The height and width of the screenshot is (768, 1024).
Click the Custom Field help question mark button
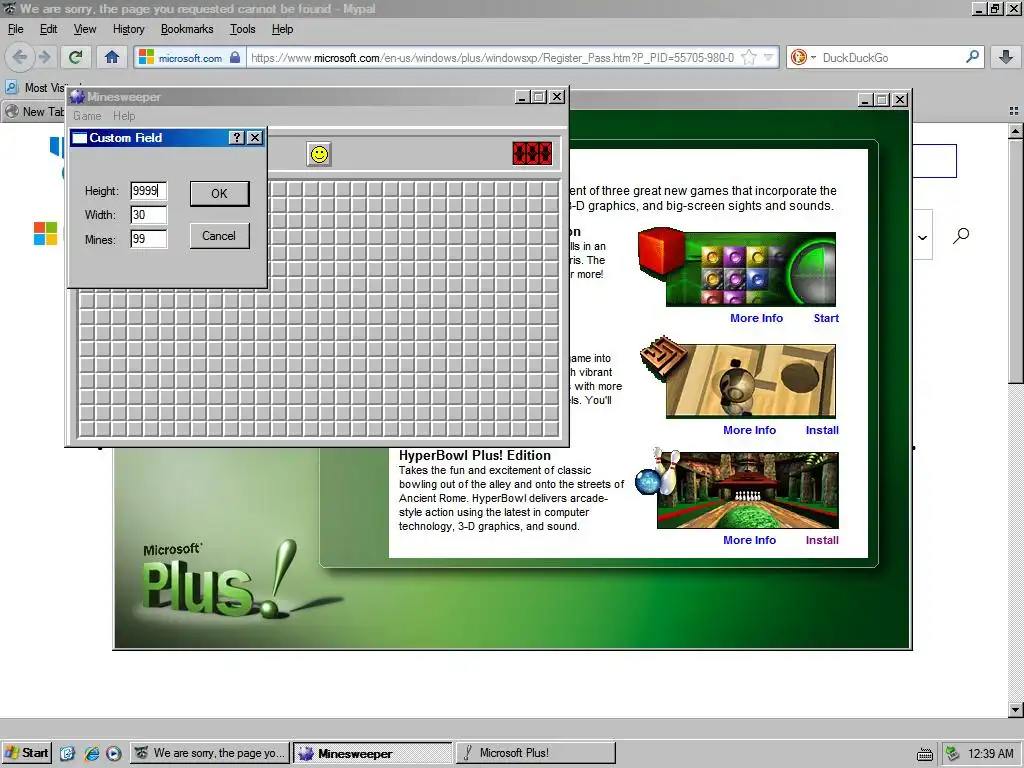(237, 138)
